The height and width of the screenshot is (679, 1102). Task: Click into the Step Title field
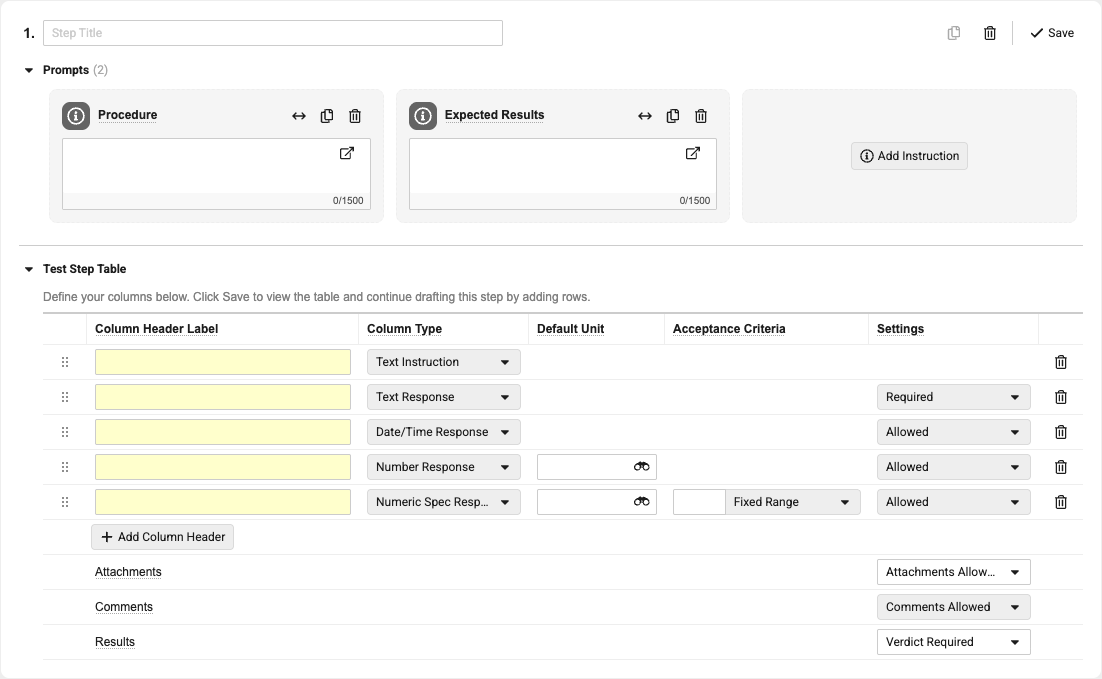pyautogui.click(x=273, y=33)
